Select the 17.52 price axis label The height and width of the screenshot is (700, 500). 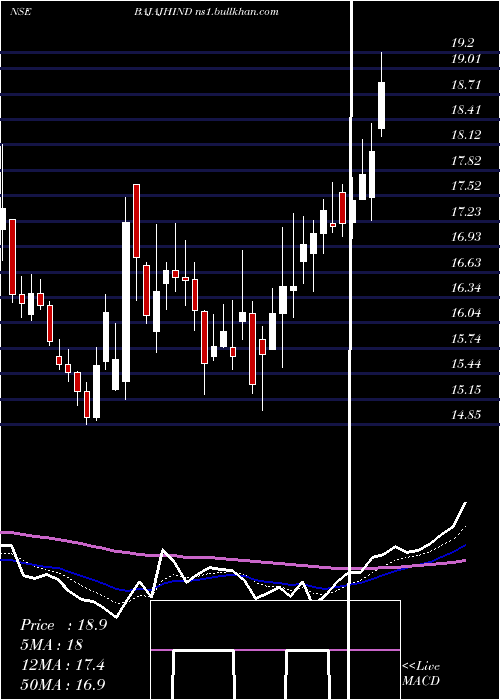466,186
